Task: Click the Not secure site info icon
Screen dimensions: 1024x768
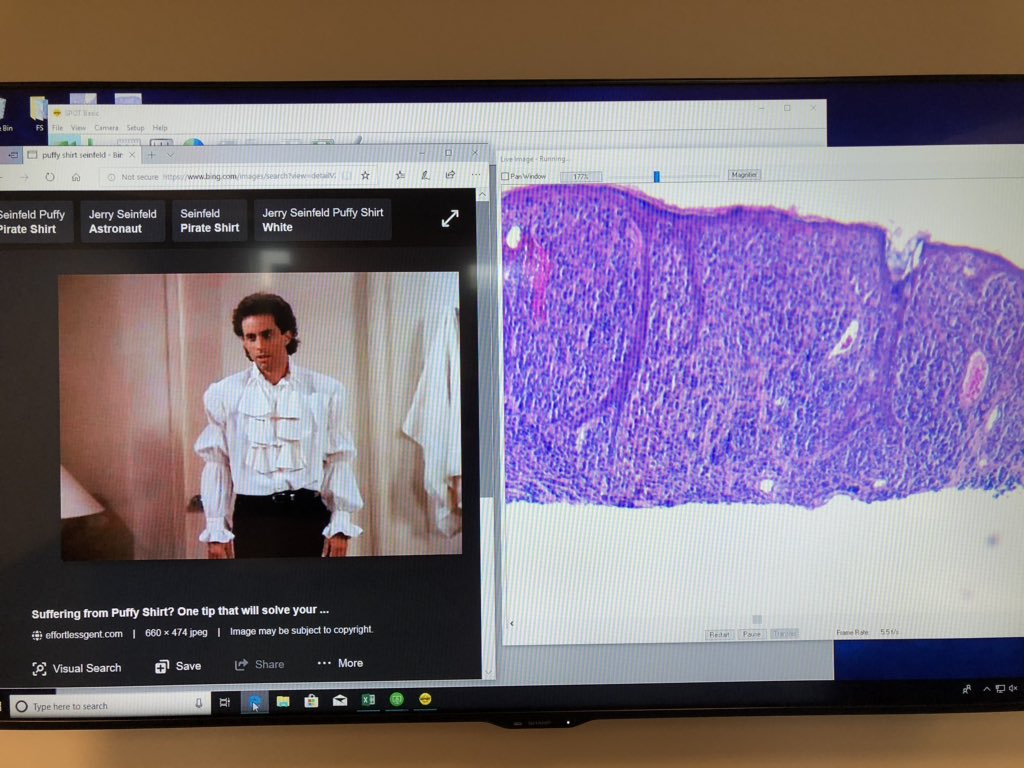Action: click(x=111, y=177)
